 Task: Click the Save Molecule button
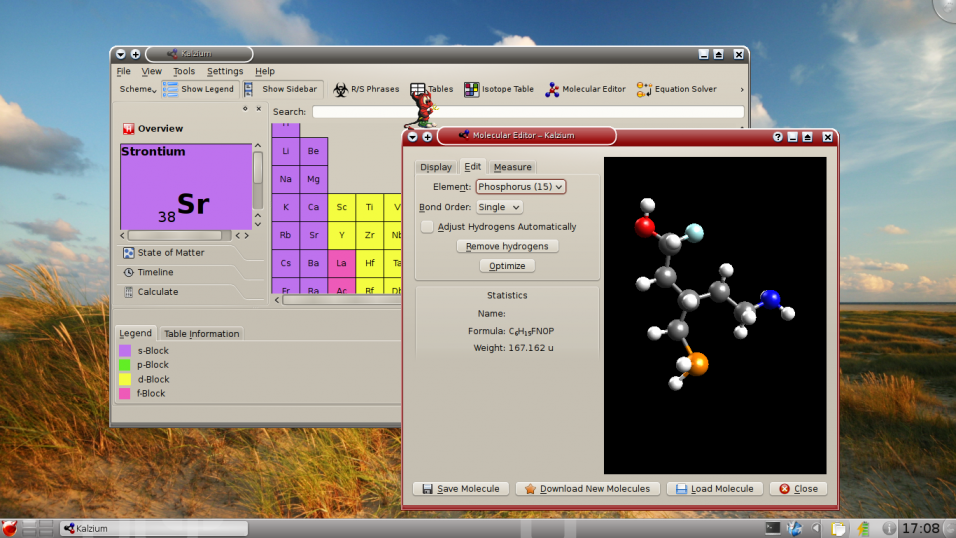(x=460, y=489)
